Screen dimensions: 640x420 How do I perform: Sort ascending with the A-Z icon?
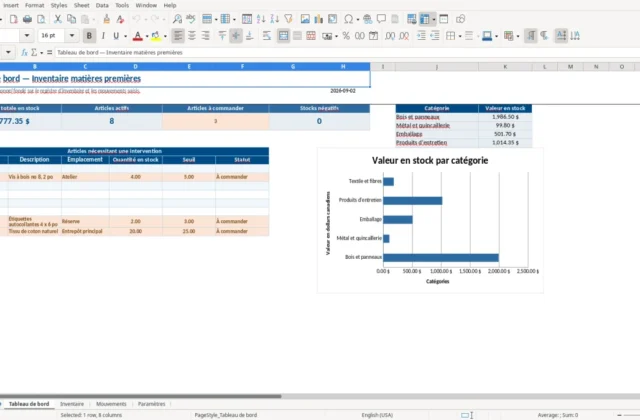click(x=261, y=19)
